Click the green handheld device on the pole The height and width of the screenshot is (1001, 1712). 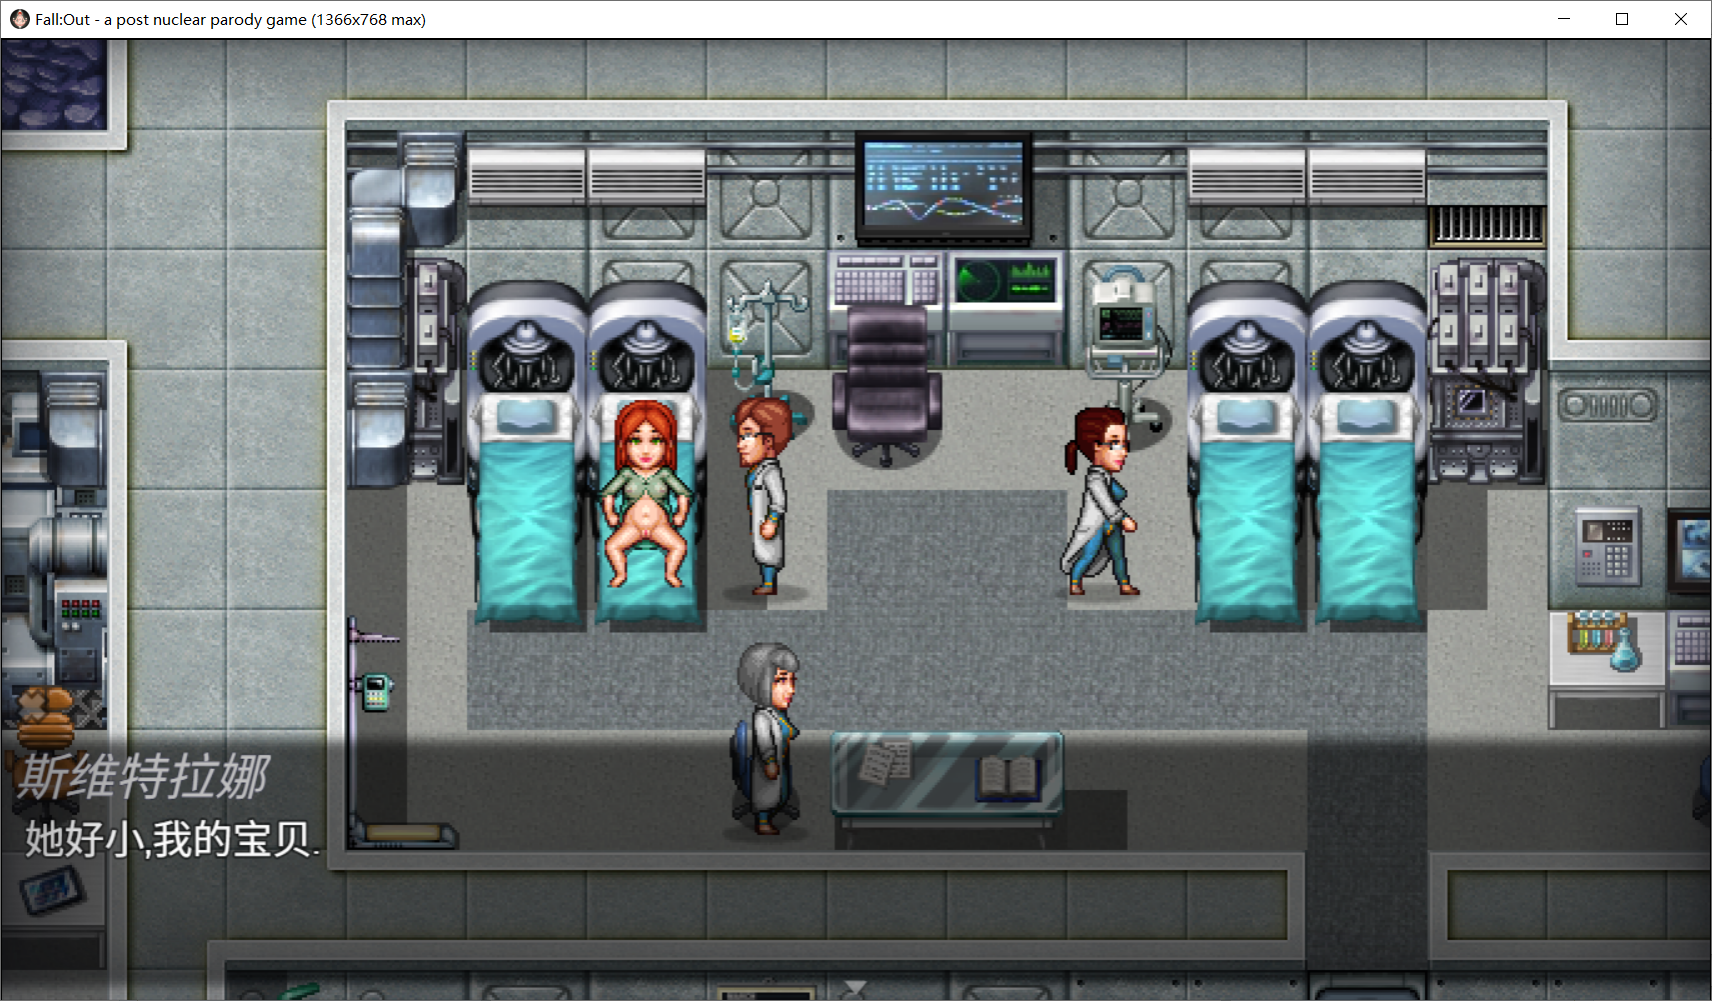[x=375, y=690]
